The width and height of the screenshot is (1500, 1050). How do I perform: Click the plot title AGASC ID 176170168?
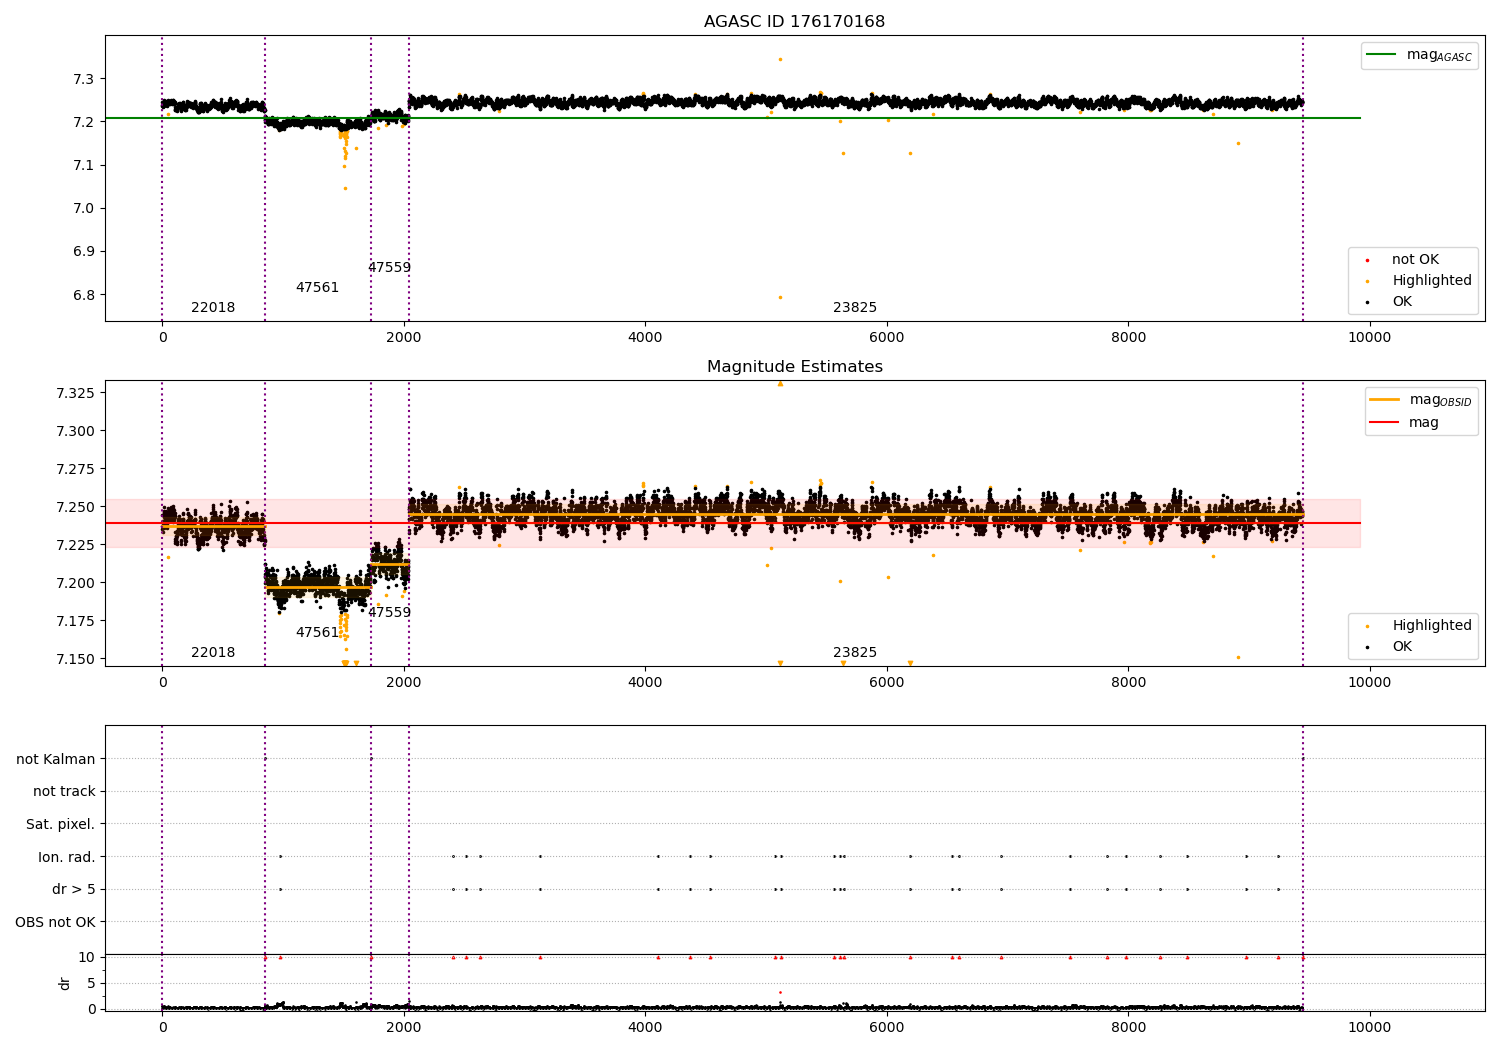[x=794, y=22]
